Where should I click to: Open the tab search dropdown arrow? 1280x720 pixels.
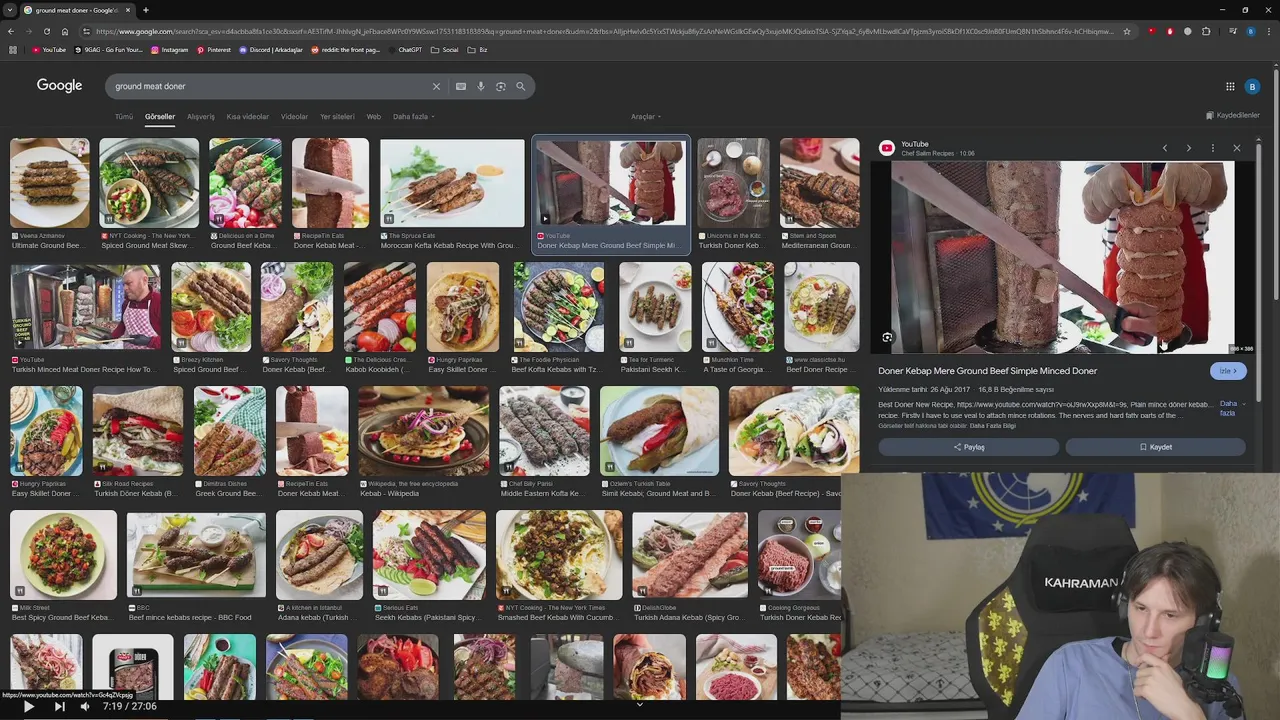pos(11,10)
